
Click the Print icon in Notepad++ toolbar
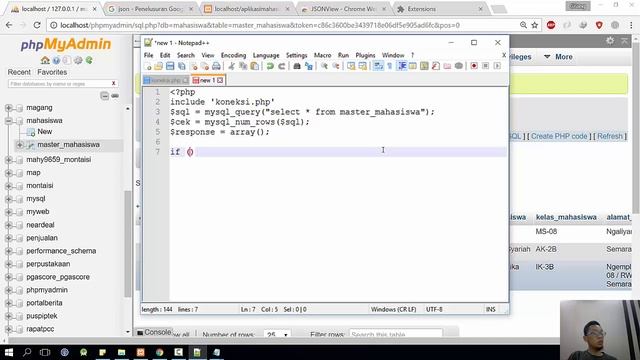(216, 66)
